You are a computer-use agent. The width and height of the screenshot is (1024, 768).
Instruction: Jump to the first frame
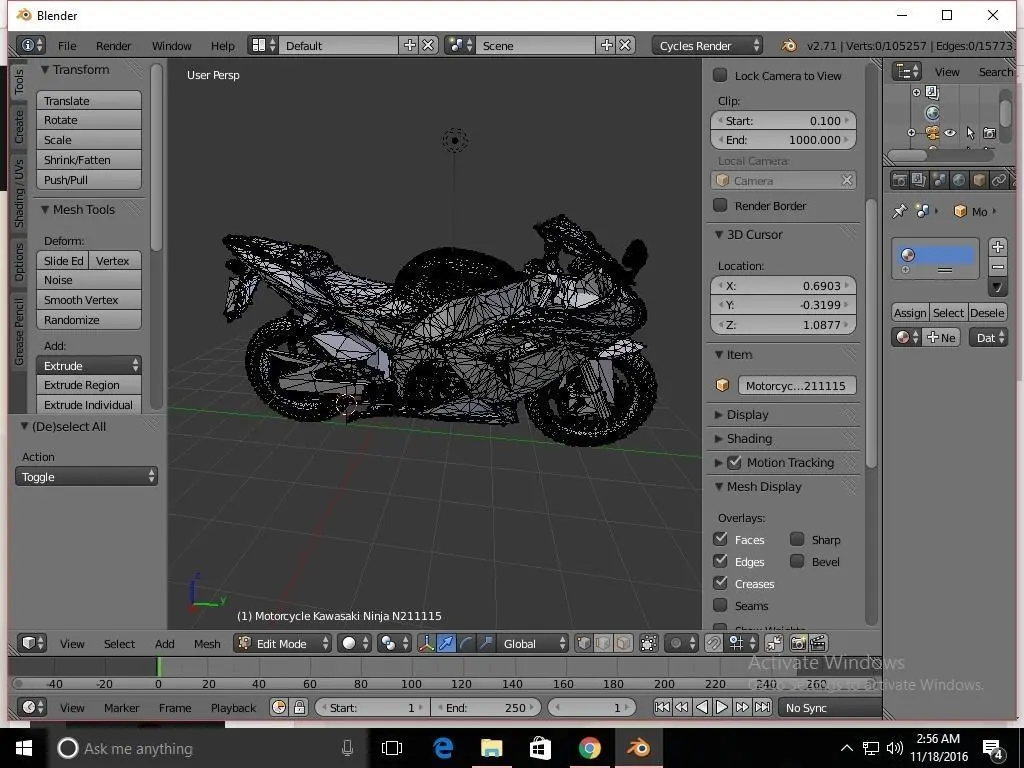pos(662,707)
